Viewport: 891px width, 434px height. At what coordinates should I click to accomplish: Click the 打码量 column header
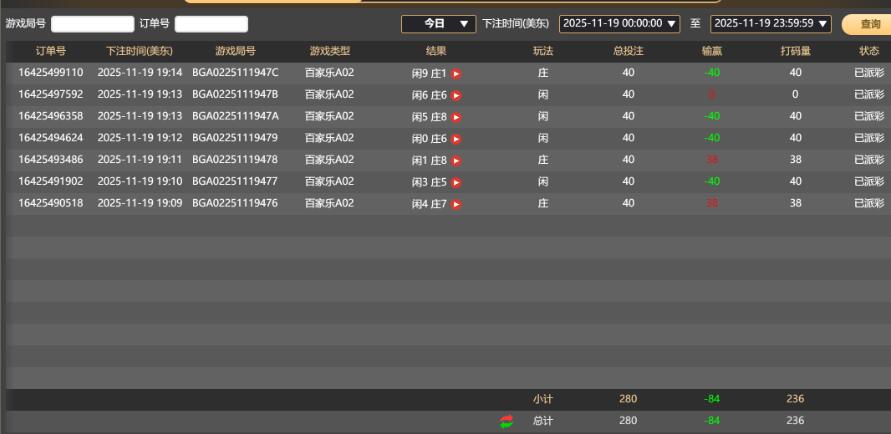(795, 51)
